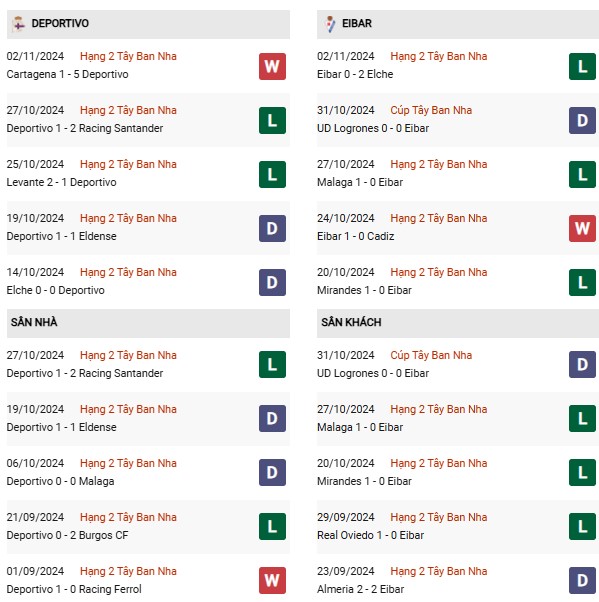Open Cúp Tây Ban Nha link dated 31/10/2024 under Eibar
Screen dimensions: 599x602
click(x=431, y=110)
